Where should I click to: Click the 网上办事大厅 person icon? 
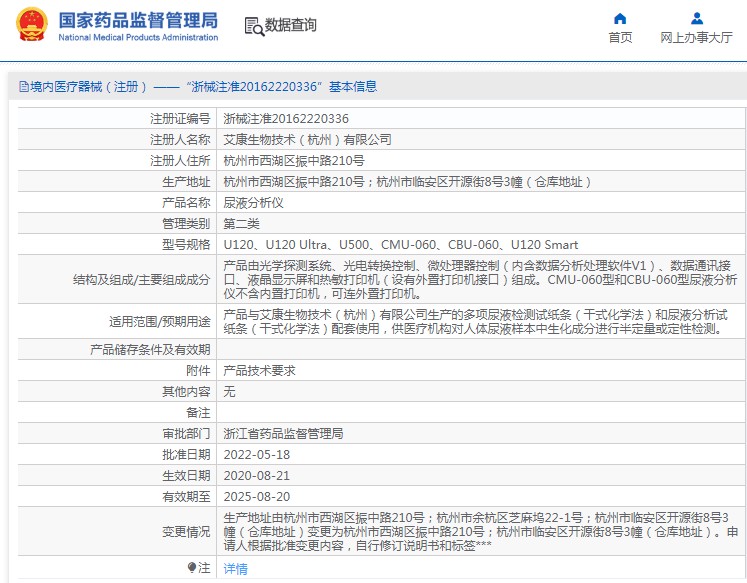tap(696, 18)
